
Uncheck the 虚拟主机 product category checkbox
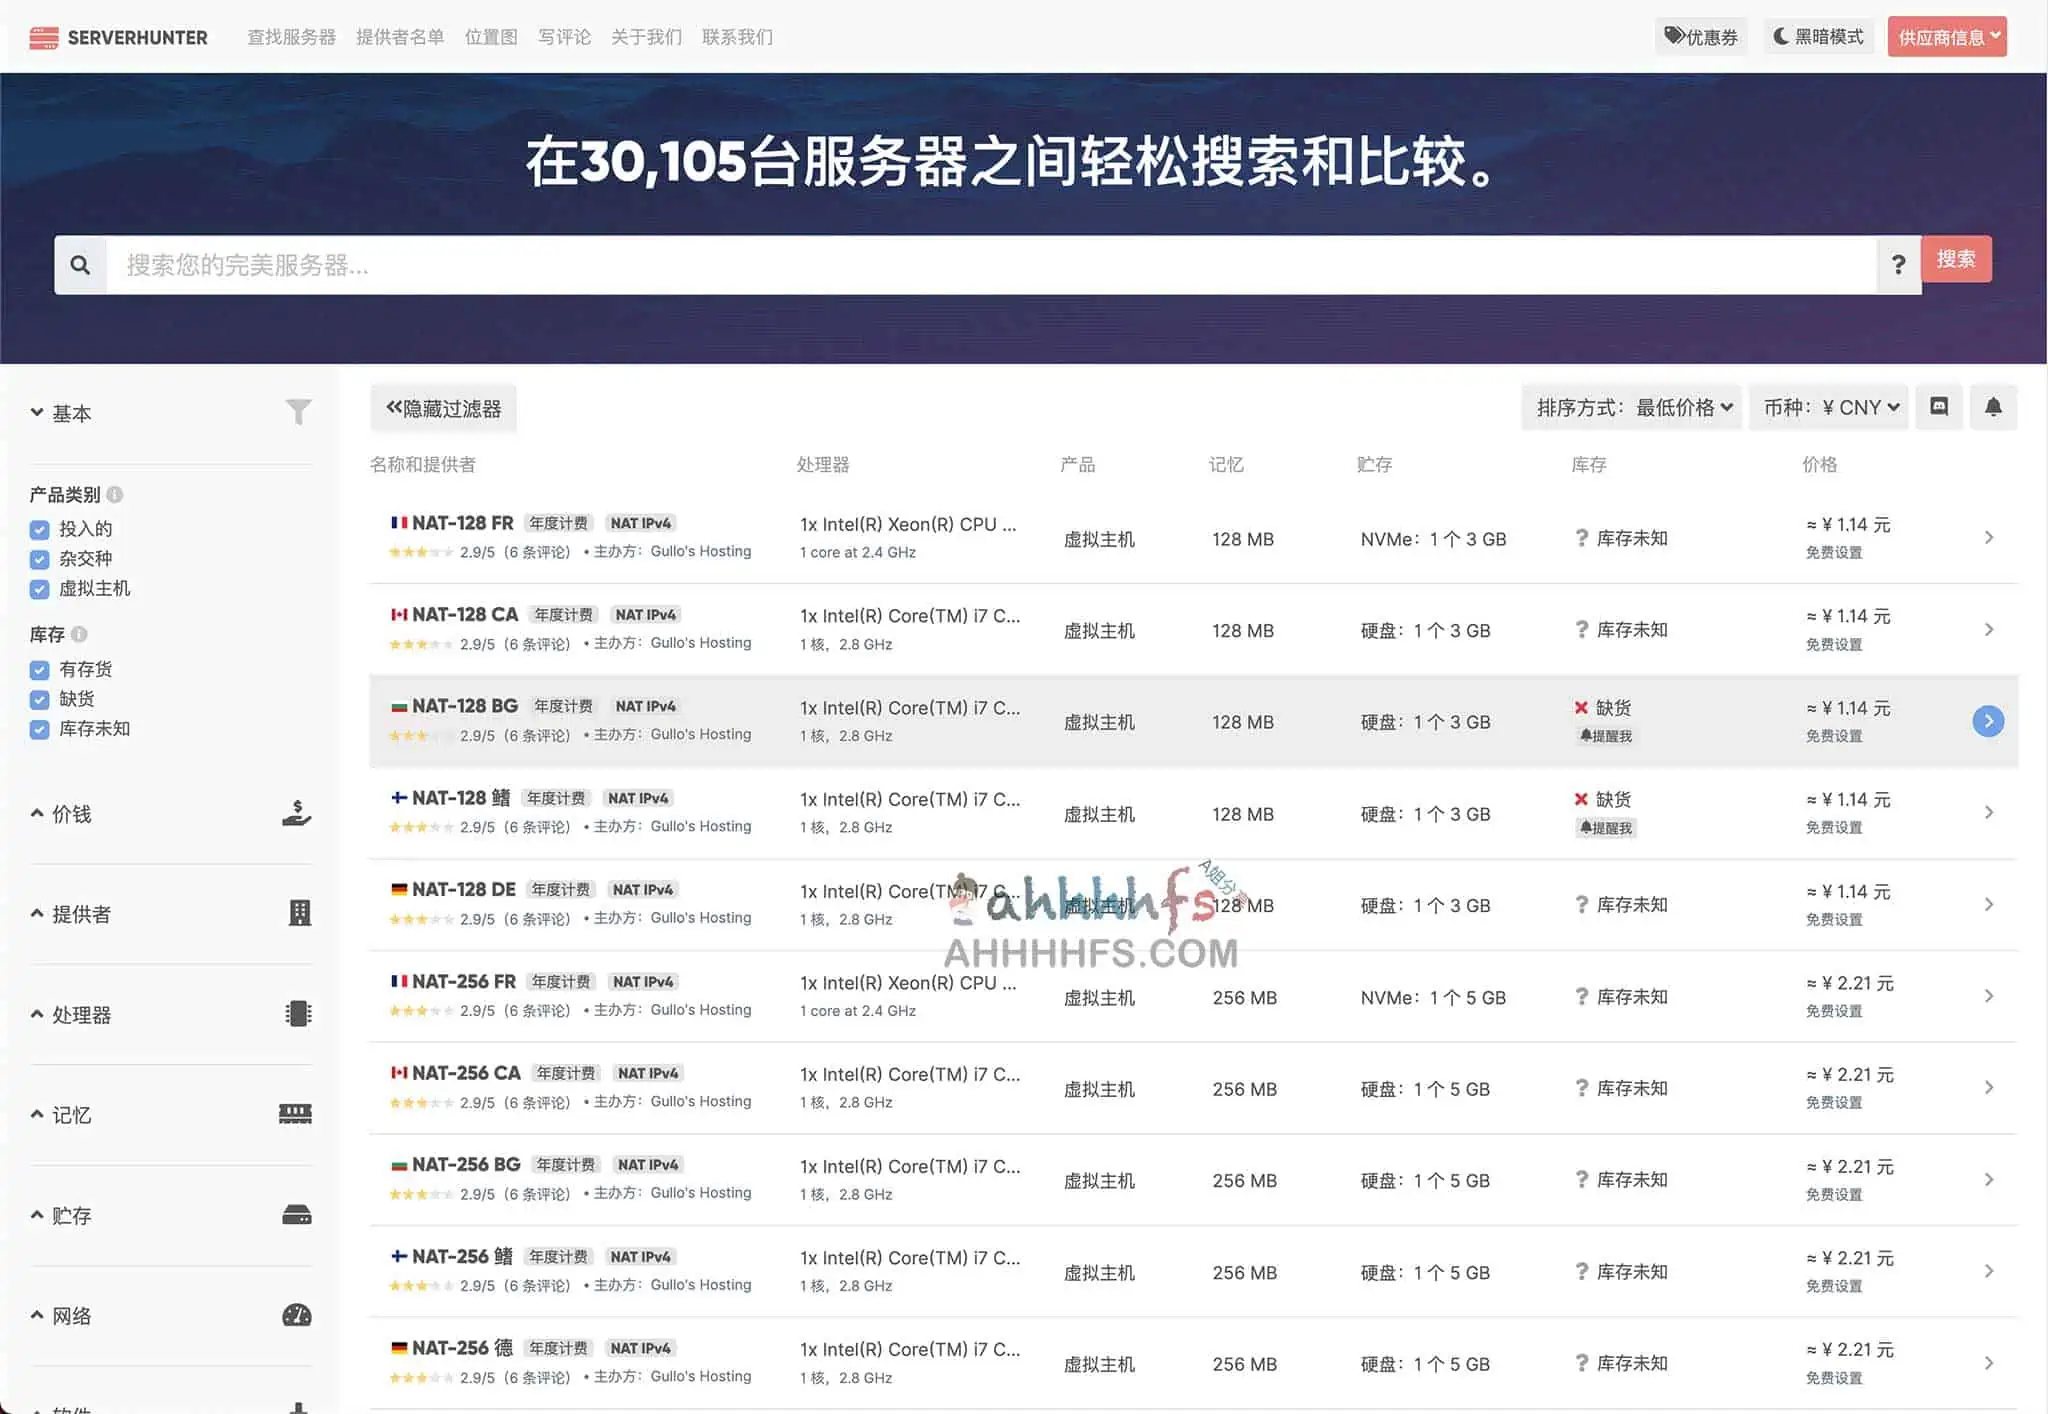point(39,589)
